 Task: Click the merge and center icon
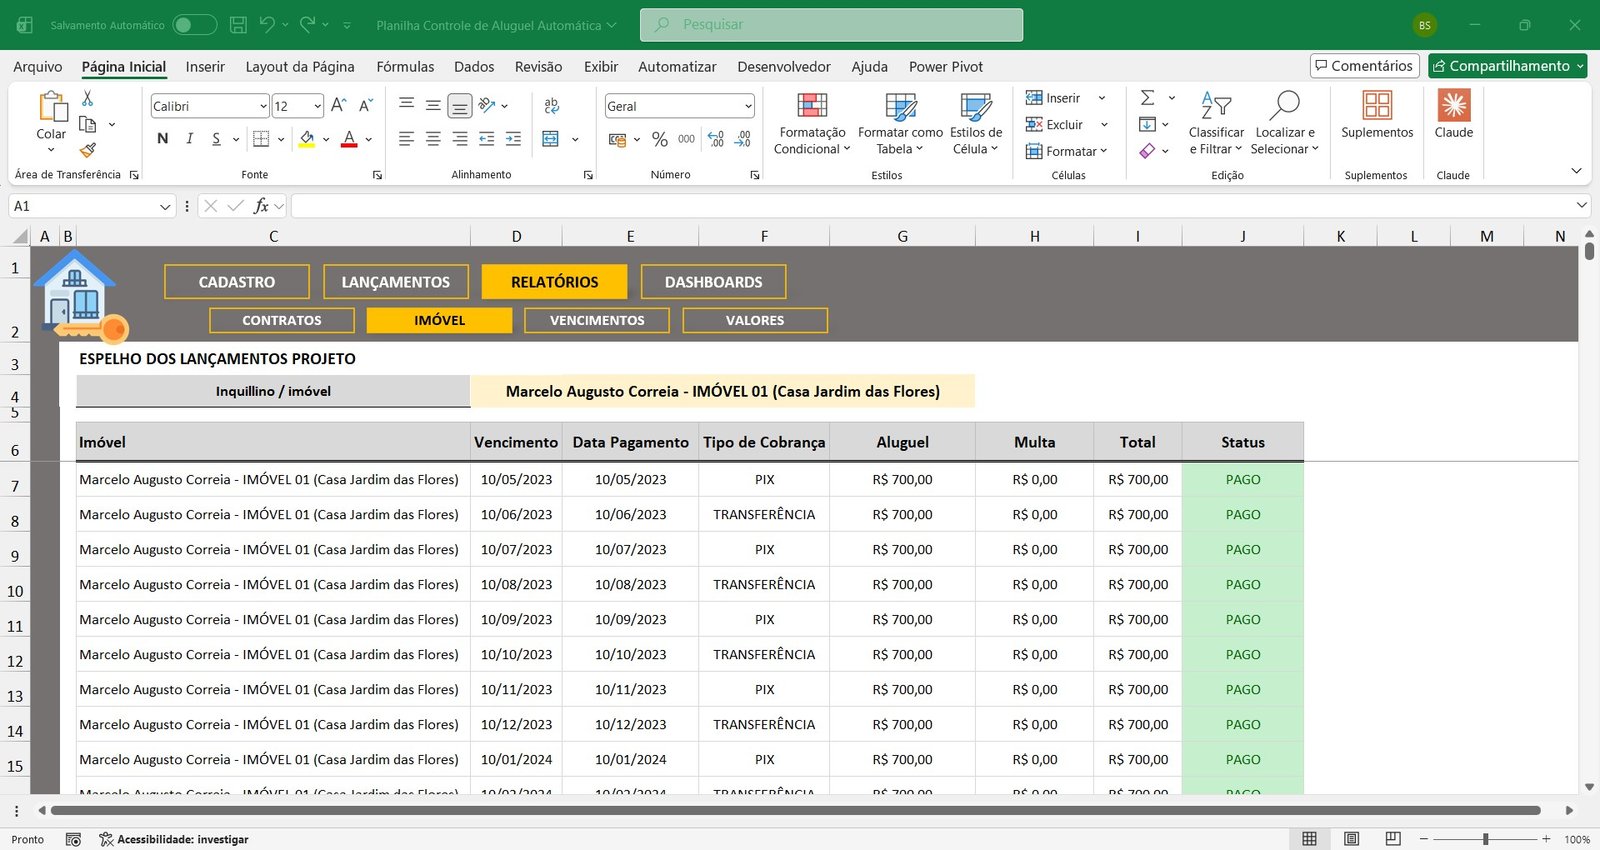[550, 139]
